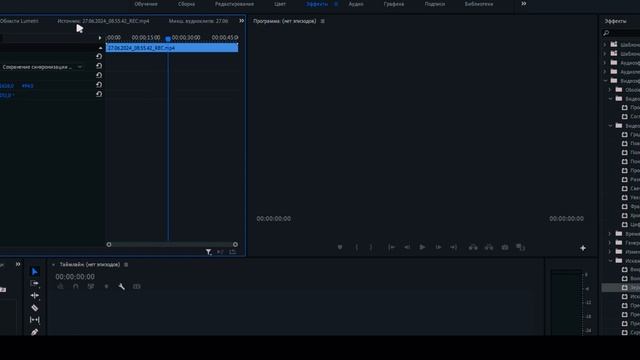This screenshot has height=360, width=640.
Task: Toggle timeline Snap magnet
Action: tap(76, 287)
